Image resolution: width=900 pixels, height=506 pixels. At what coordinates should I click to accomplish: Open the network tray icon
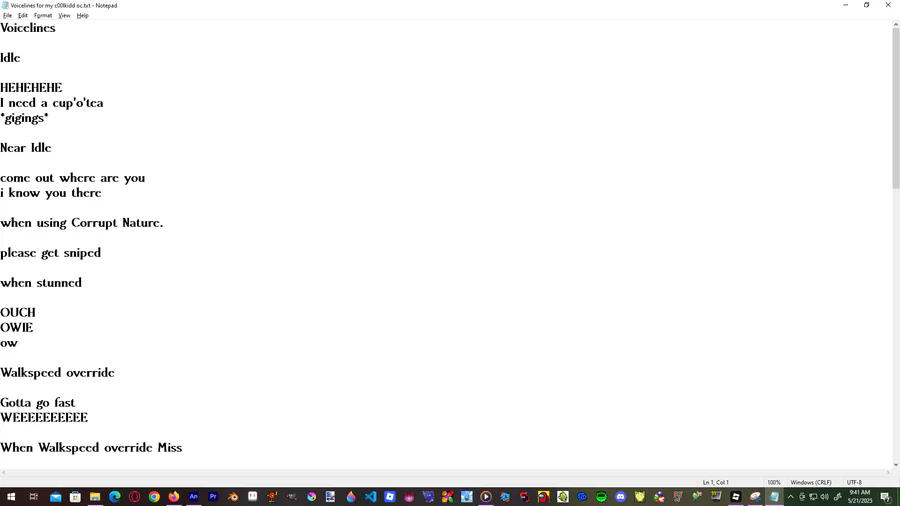pos(813,497)
